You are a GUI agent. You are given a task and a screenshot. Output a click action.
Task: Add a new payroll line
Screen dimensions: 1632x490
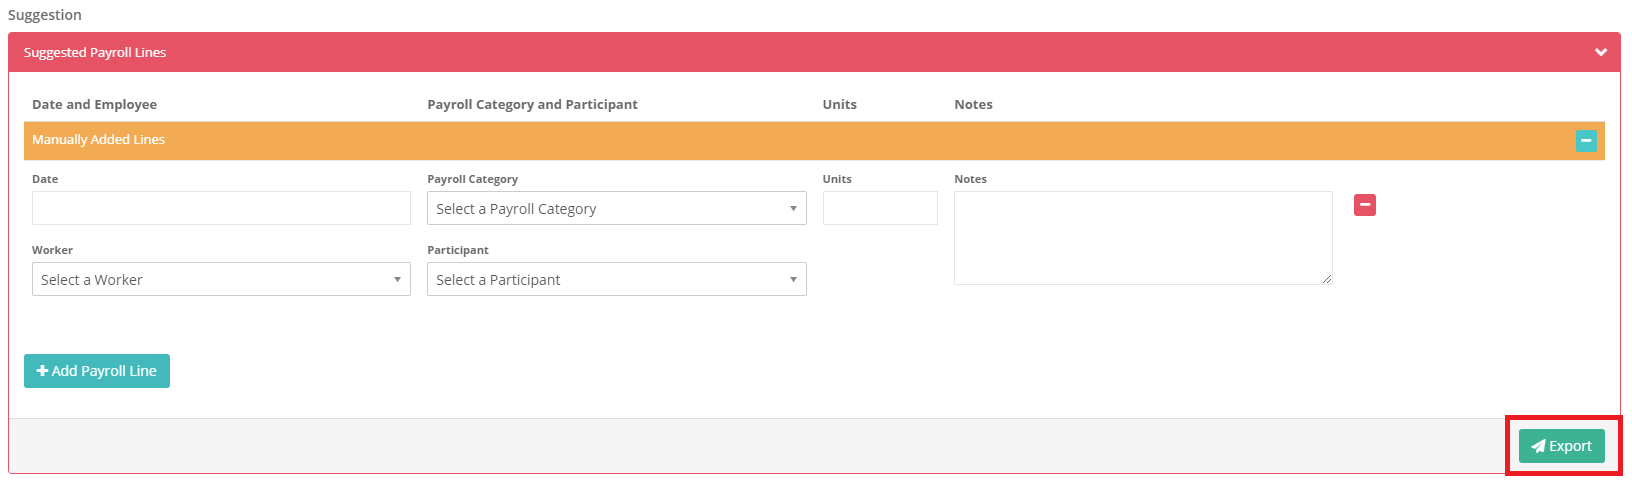(97, 371)
